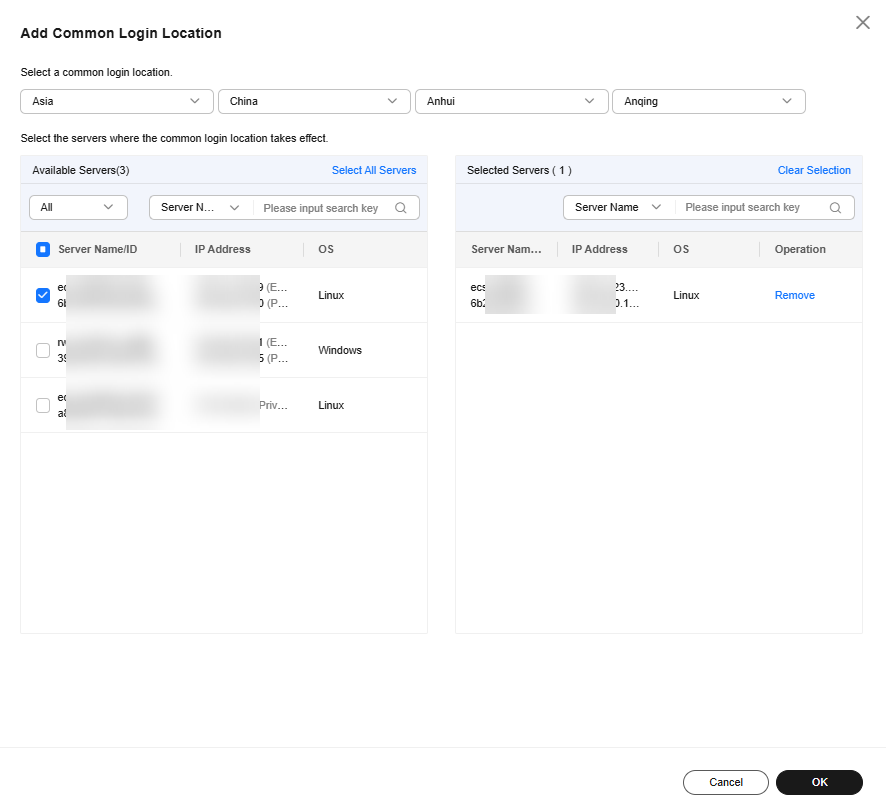
Task: Click Select All Servers link
Action: pos(374,170)
